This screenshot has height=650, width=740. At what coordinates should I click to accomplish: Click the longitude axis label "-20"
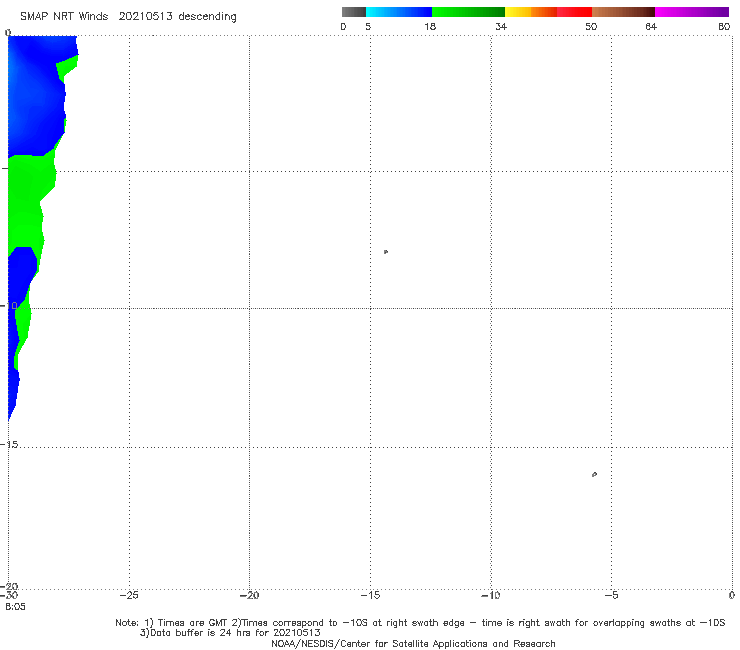pyautogui.click(x=249, y=595)
